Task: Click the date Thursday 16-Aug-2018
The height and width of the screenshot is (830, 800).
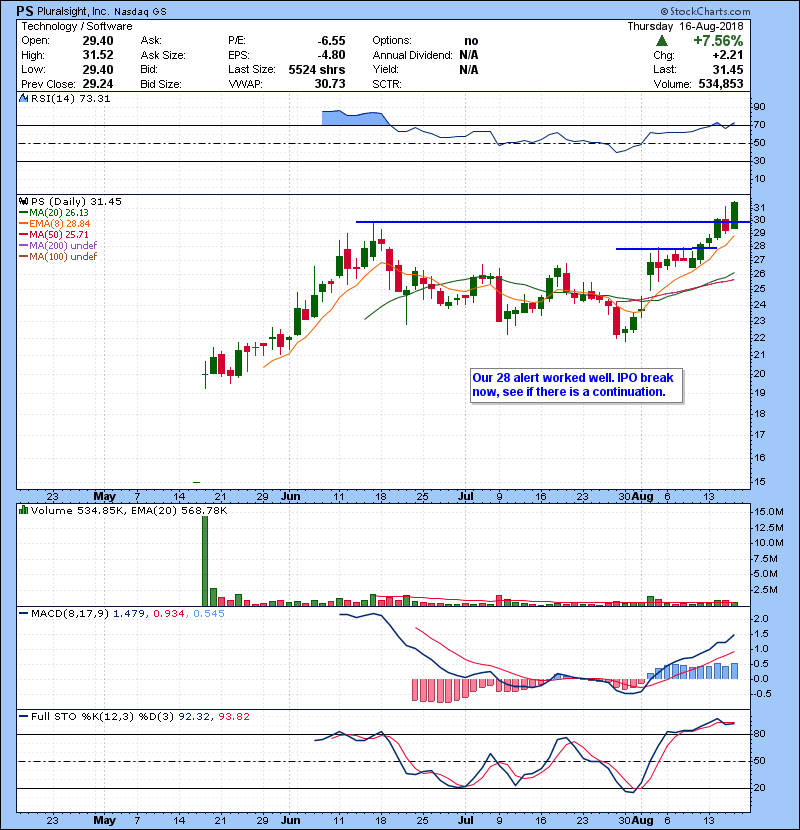Action: (686, 26)
